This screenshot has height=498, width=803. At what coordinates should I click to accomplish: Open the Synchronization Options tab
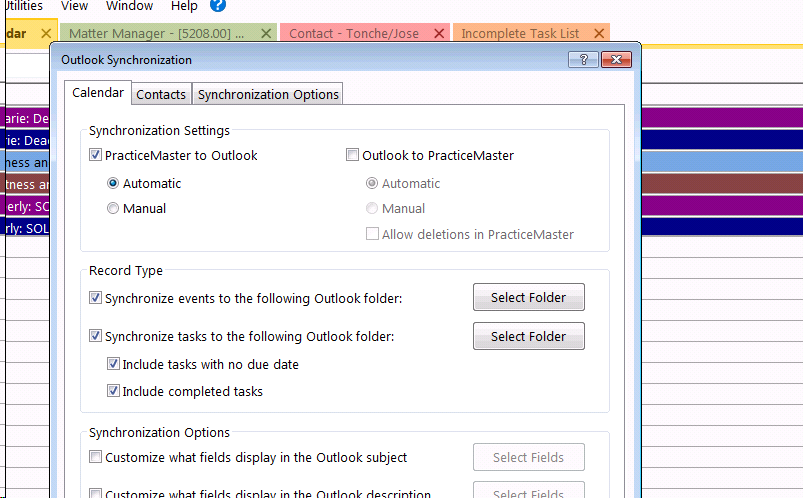coord(268,94)
